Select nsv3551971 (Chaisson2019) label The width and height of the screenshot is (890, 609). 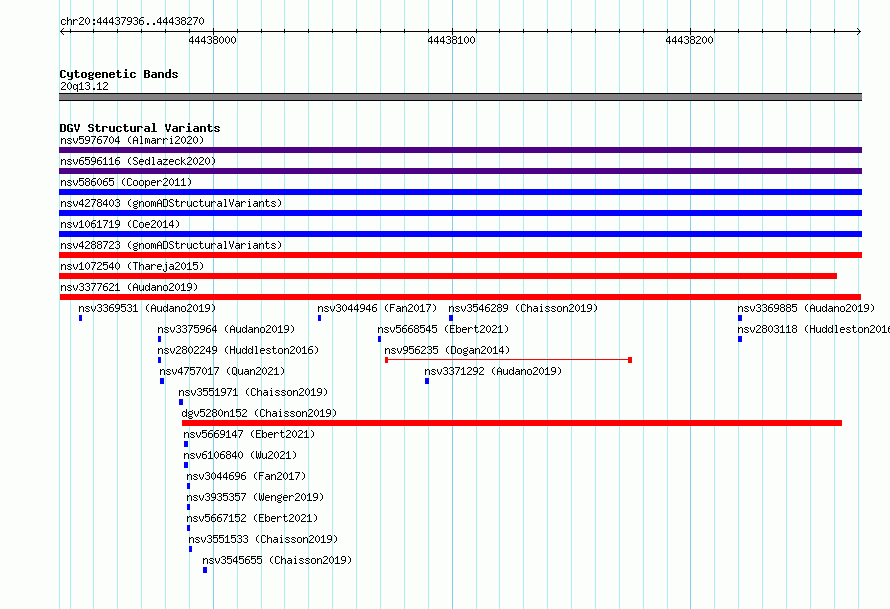[253, 392]
